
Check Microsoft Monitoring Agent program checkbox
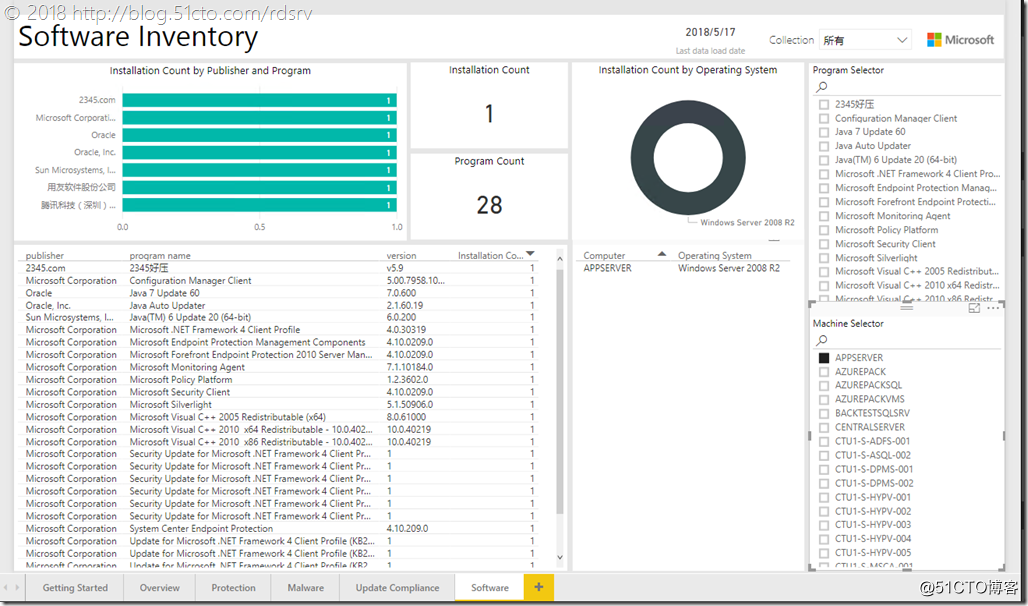pyautogui.click(x=824, y=216)
